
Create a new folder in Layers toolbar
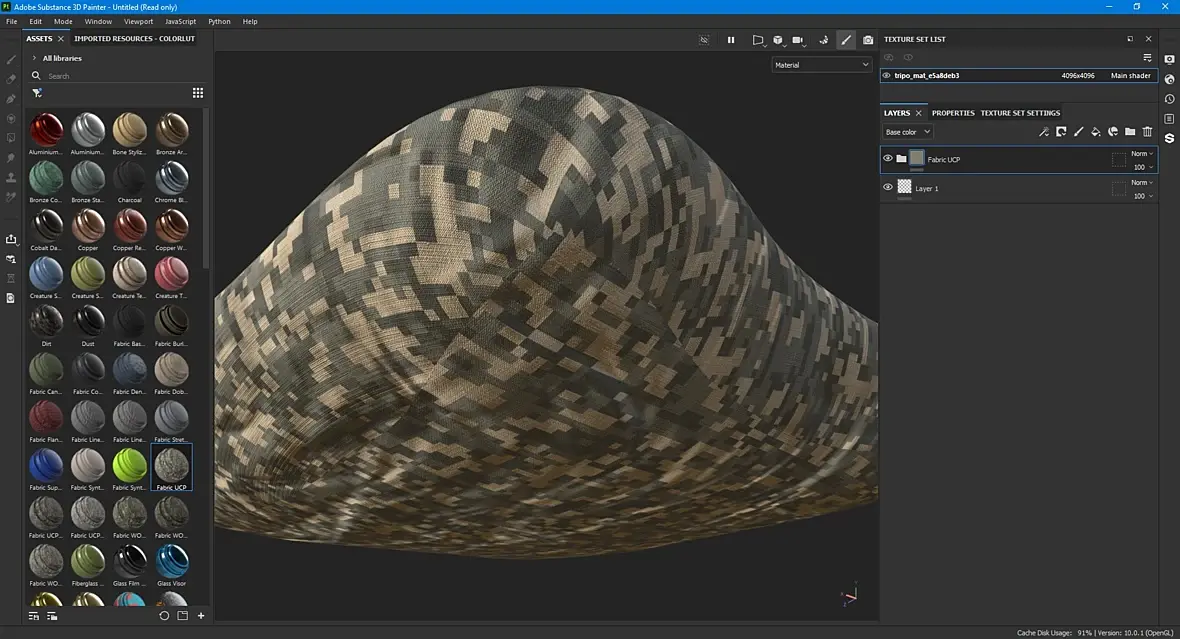pos(1130,132)
